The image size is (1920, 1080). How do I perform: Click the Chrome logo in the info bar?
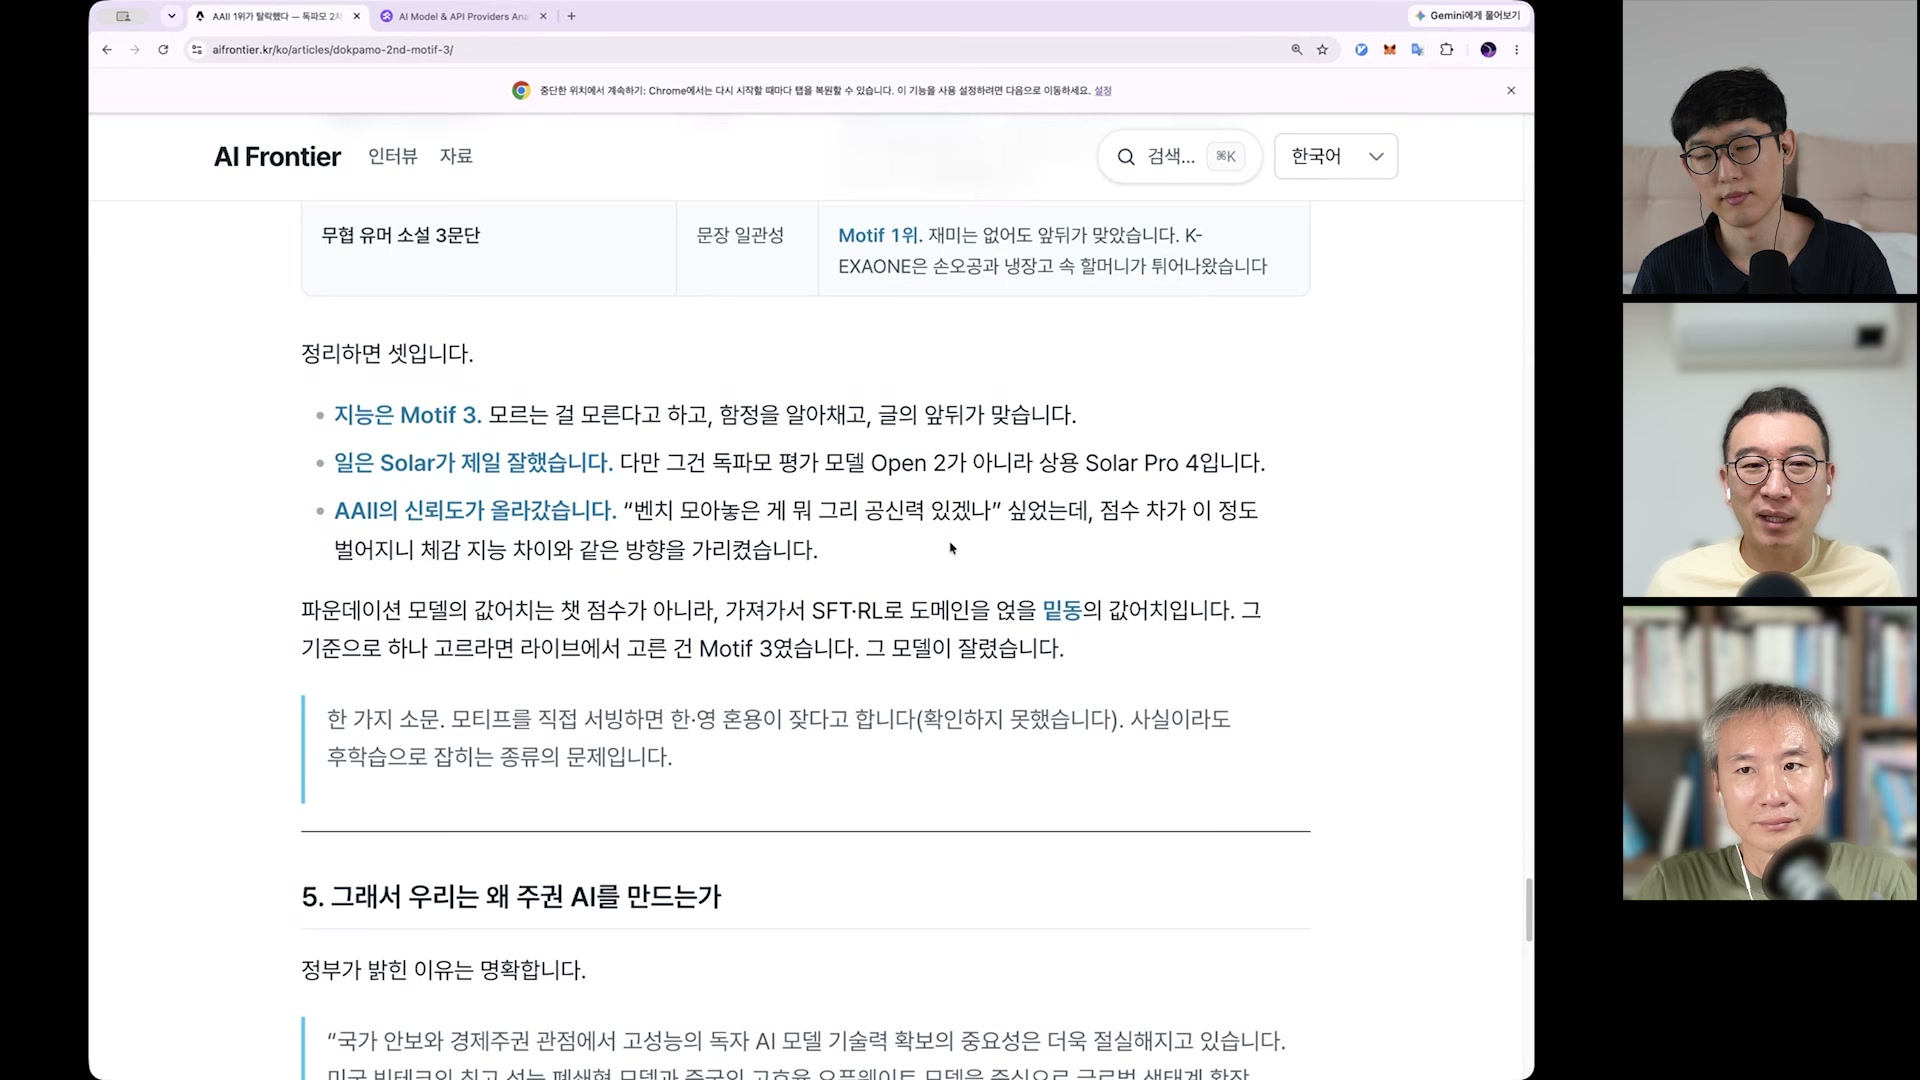point(521,90)
